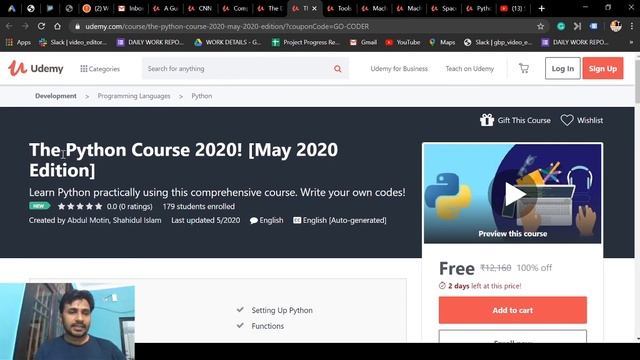The height and width of the screenshot is (360, 640).
Task: Click 'Last updated 5/2020' text
Action: point(206,220)
